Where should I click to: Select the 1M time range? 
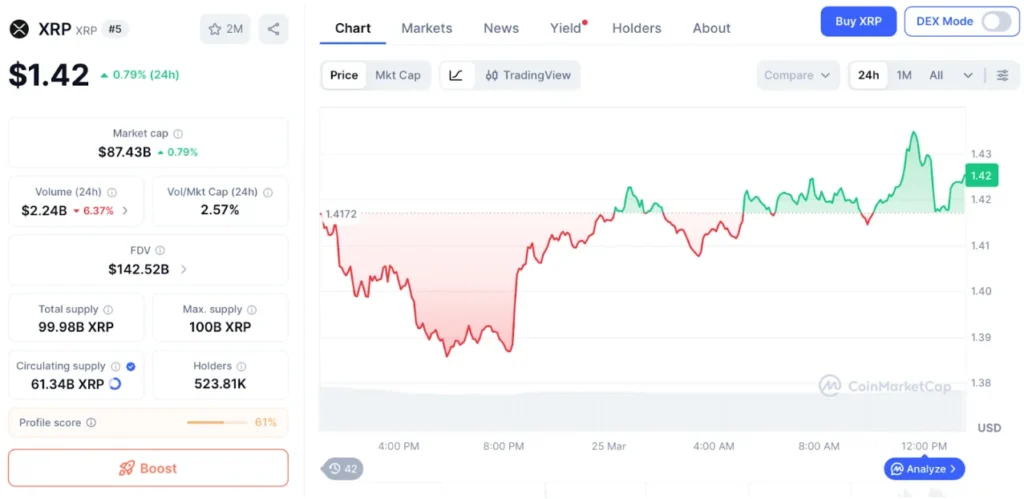pyautogui.click(x=904, y=75)
